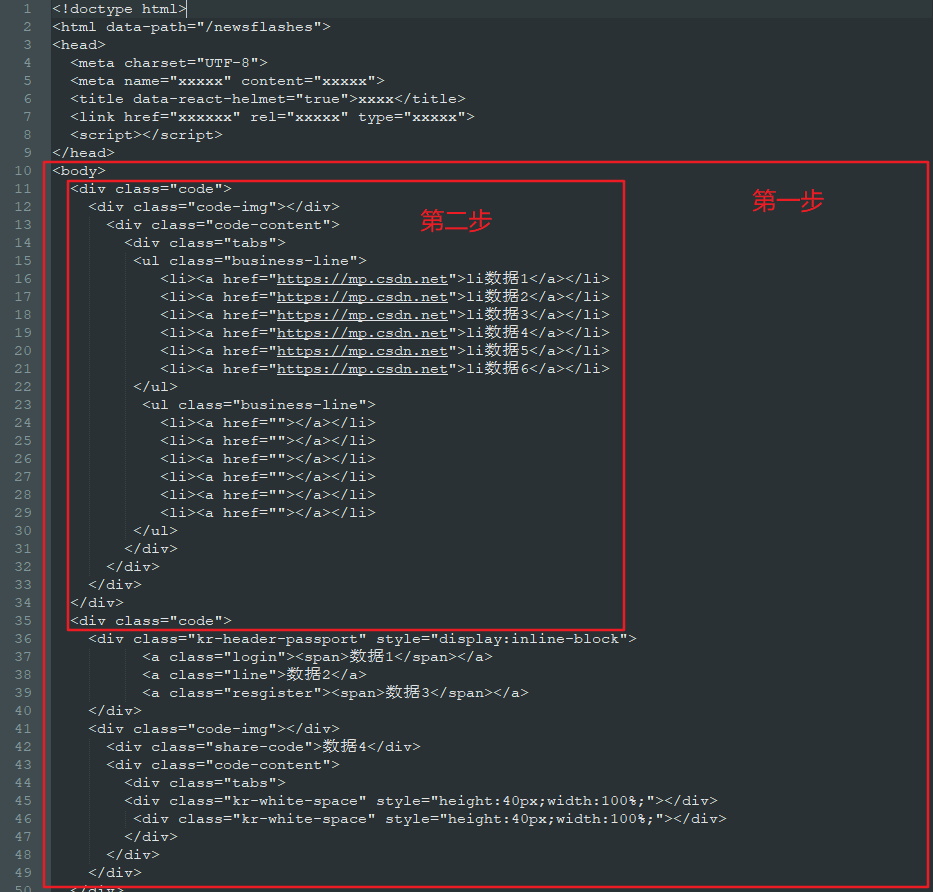
Task: Select the title data-react-helmet line
Action: [x=268, y=99]
